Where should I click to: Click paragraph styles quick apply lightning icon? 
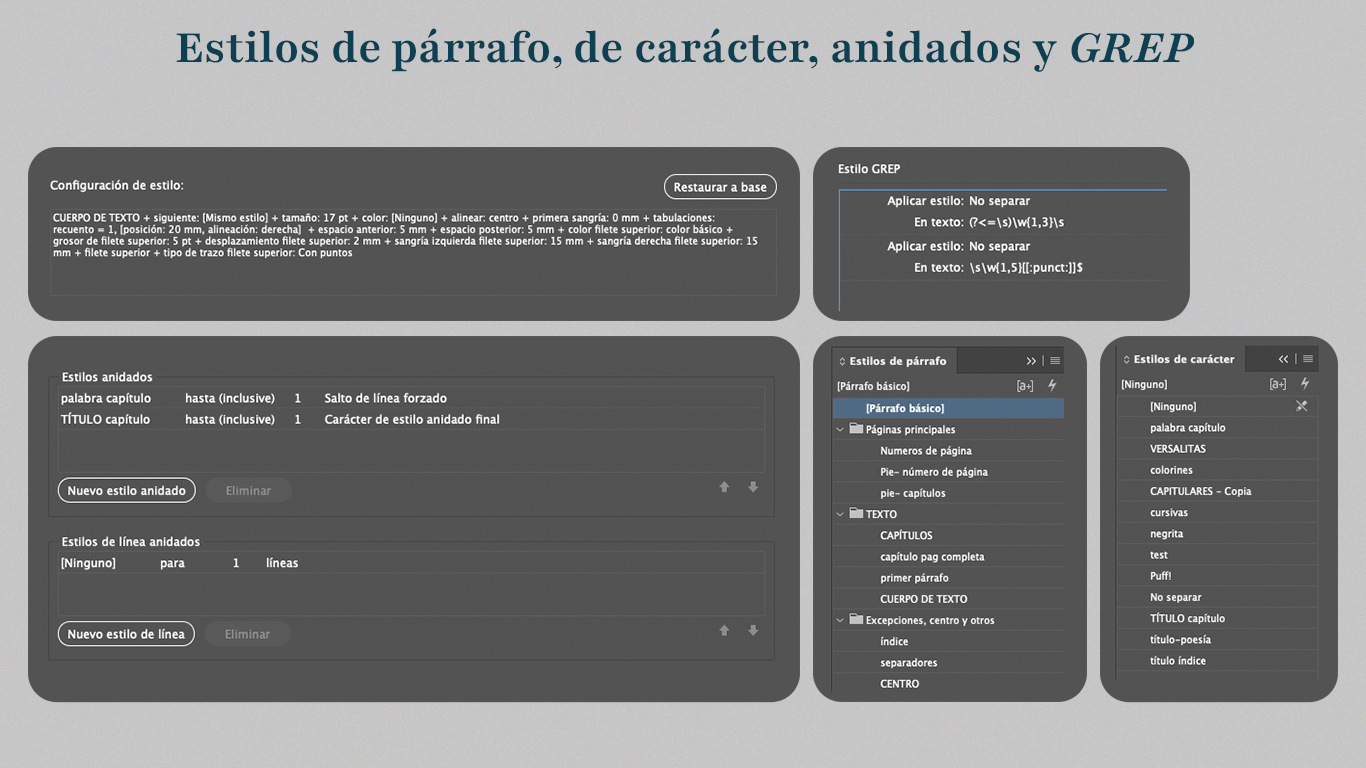(x=1052, y=386)
